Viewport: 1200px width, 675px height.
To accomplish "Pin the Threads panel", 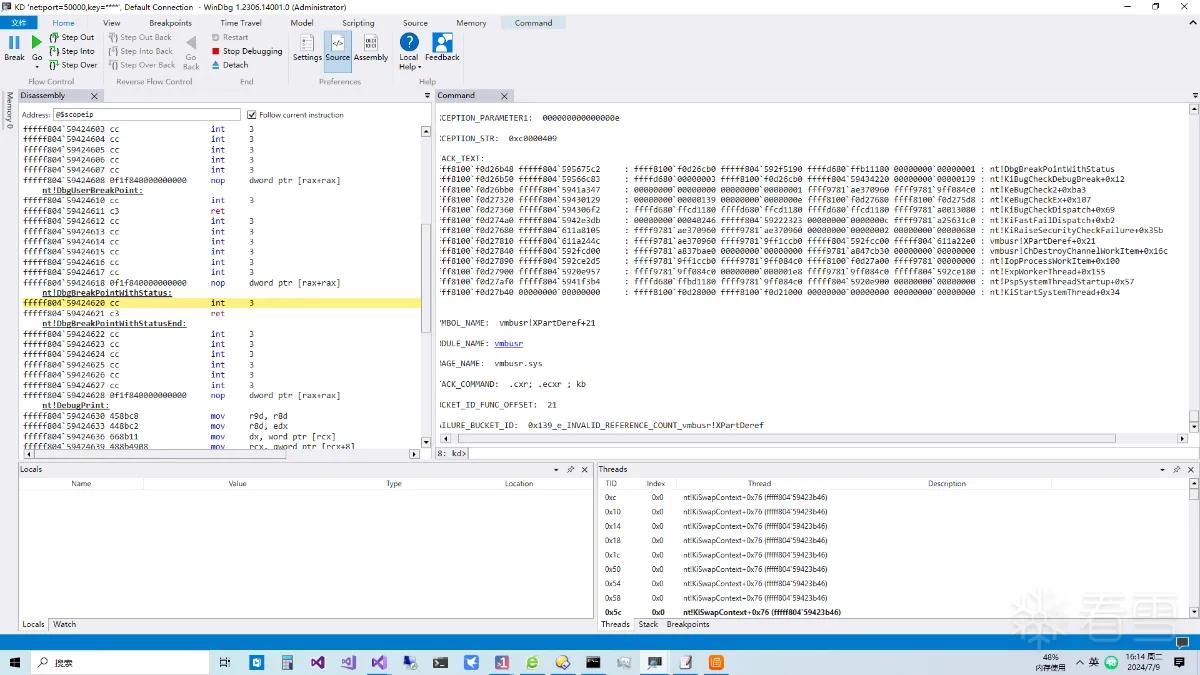I will tap(1177, 469).
